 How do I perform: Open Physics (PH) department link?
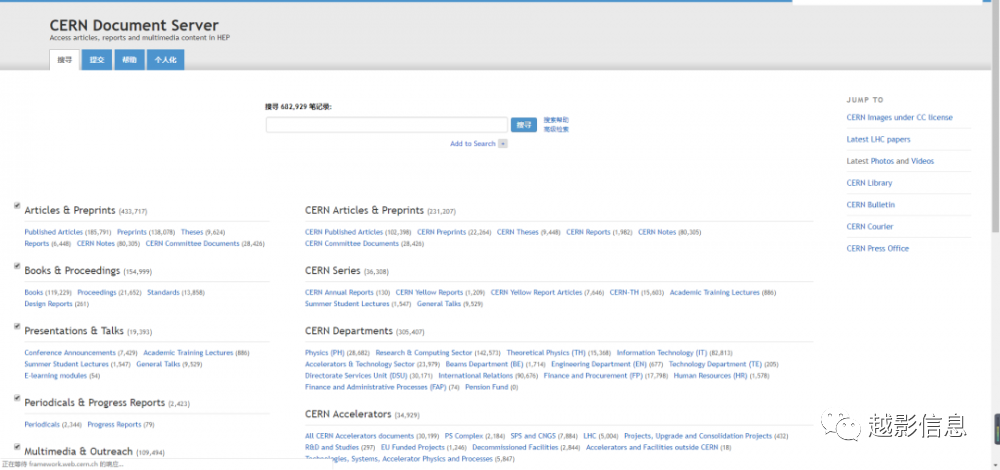tap(325, 353)
